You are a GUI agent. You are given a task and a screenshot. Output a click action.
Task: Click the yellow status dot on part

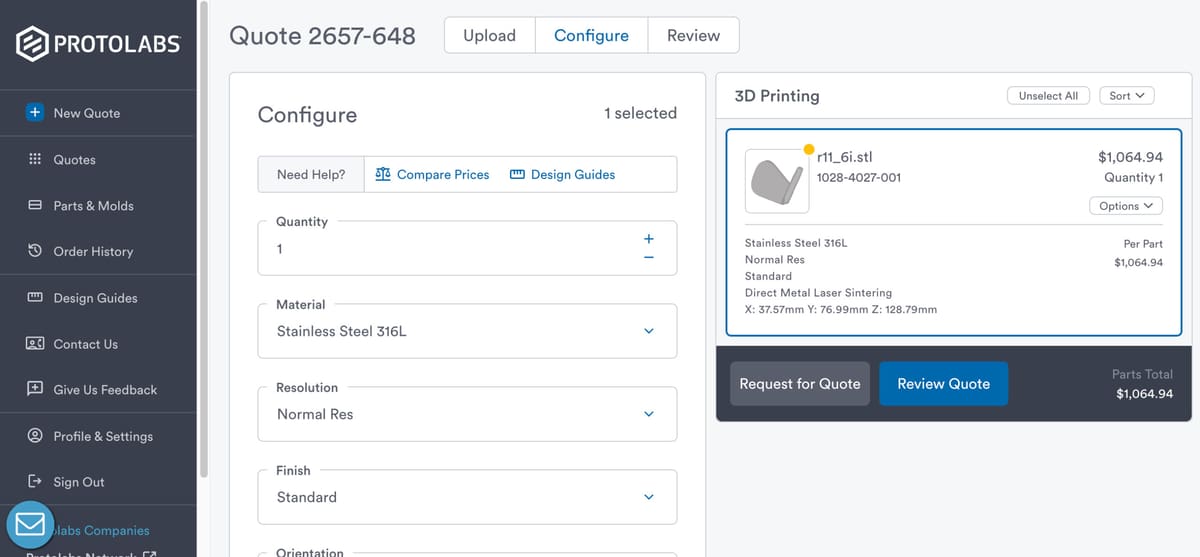click(809, 150)
